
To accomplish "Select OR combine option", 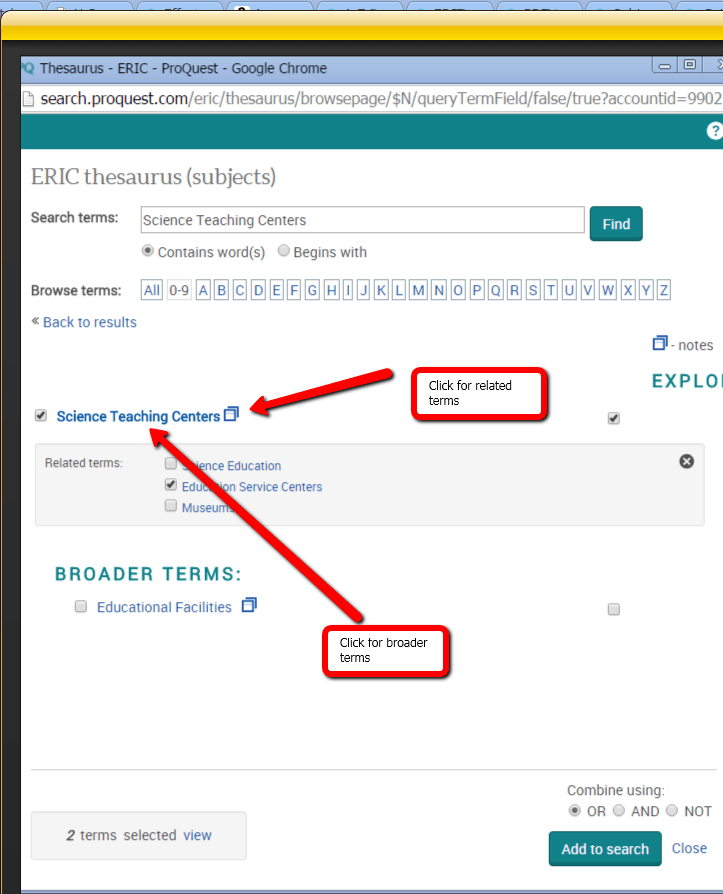I will tap(575, 810).
